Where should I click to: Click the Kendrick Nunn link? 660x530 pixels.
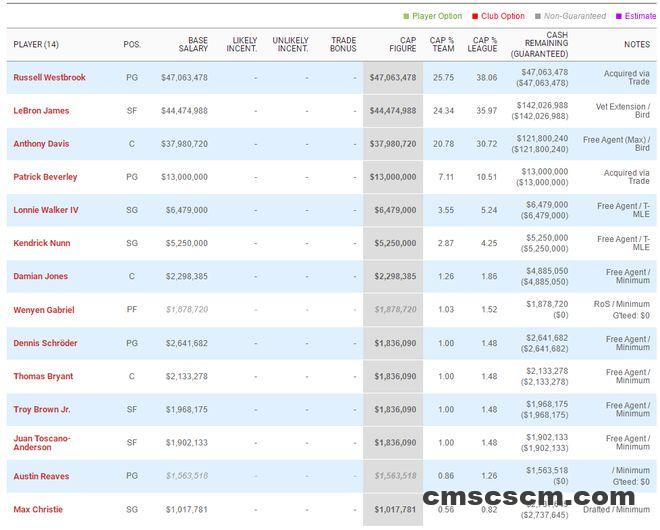[x=41, y=243]
